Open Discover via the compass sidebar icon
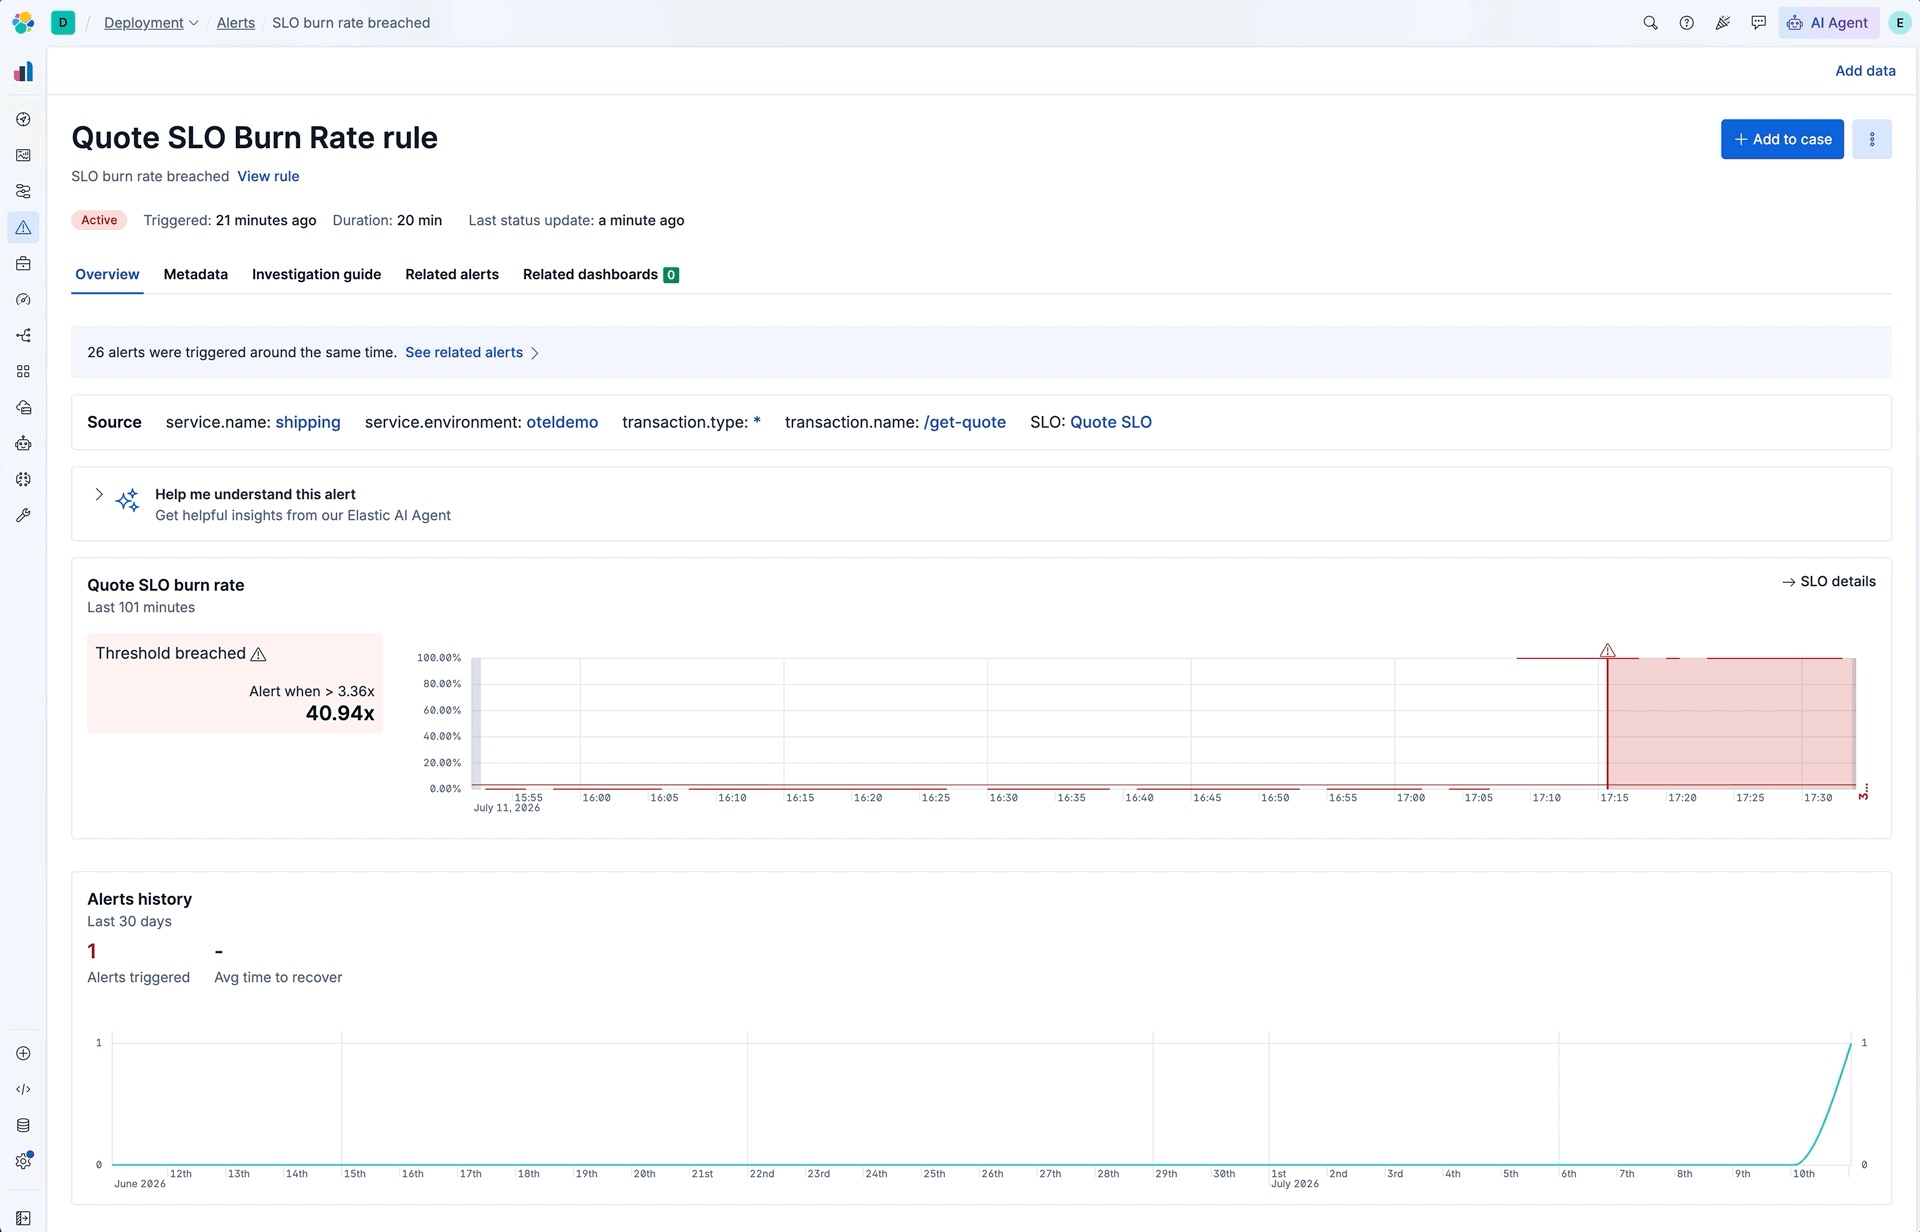 (23, 119)
